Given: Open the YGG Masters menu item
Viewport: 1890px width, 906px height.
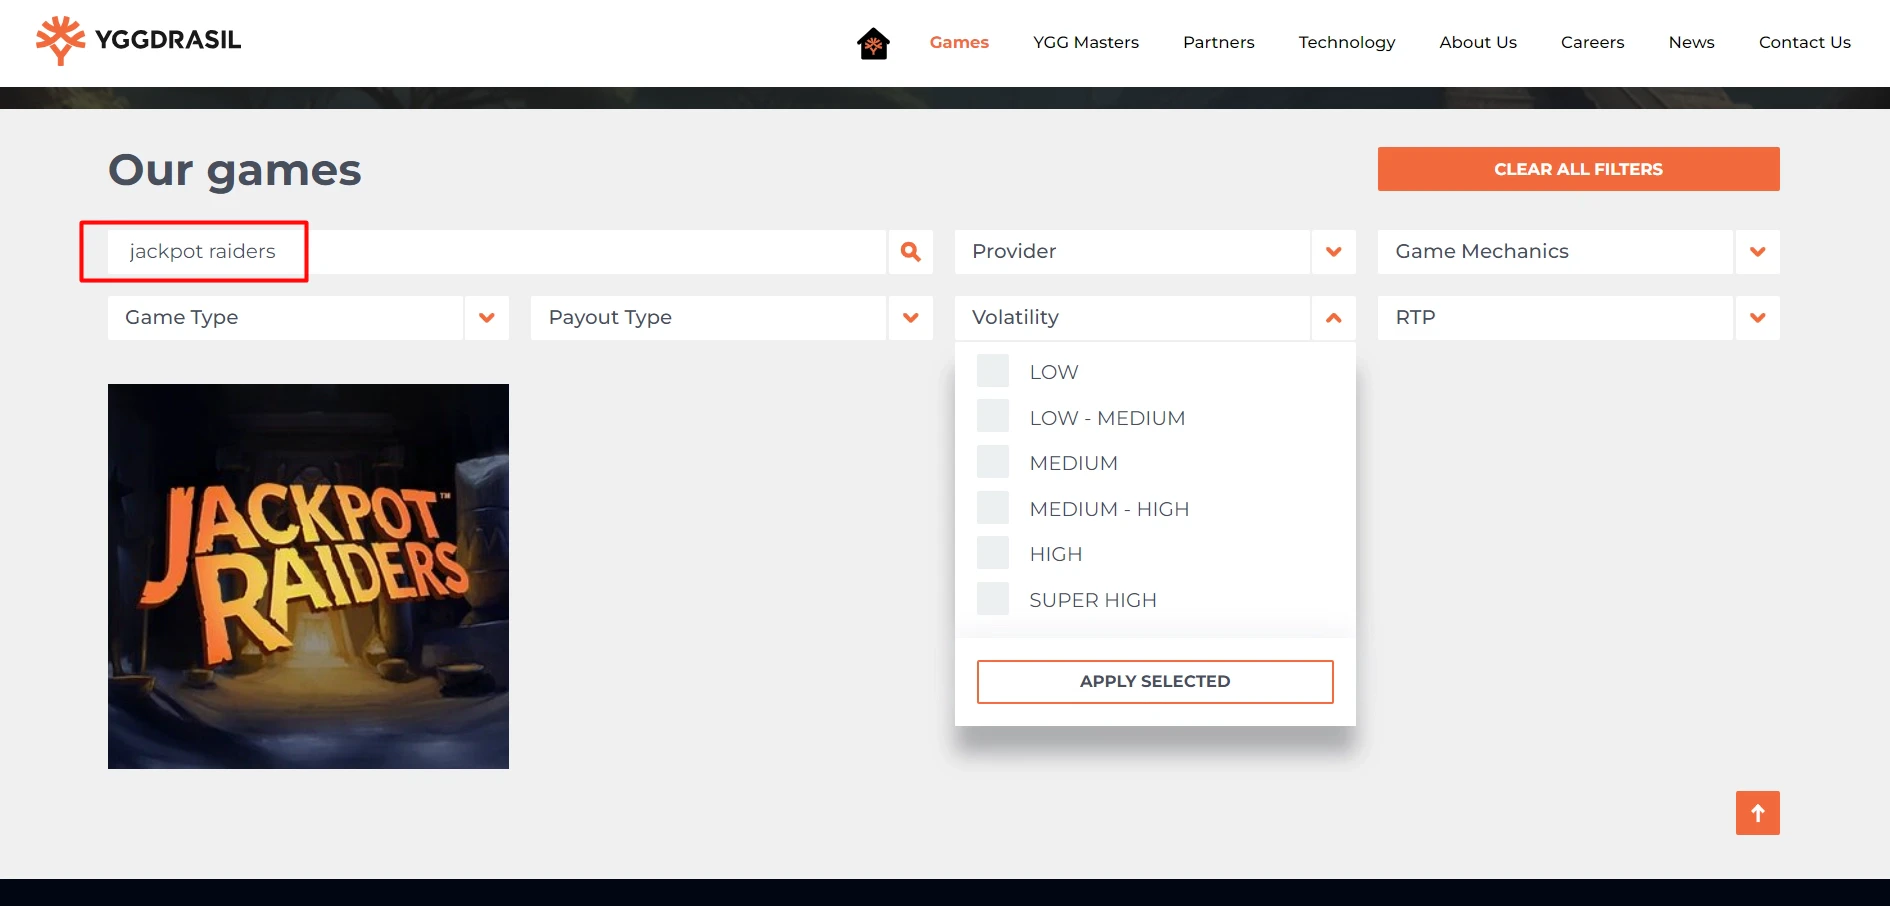Looking at the screenshot, I should pos(1086,42).
